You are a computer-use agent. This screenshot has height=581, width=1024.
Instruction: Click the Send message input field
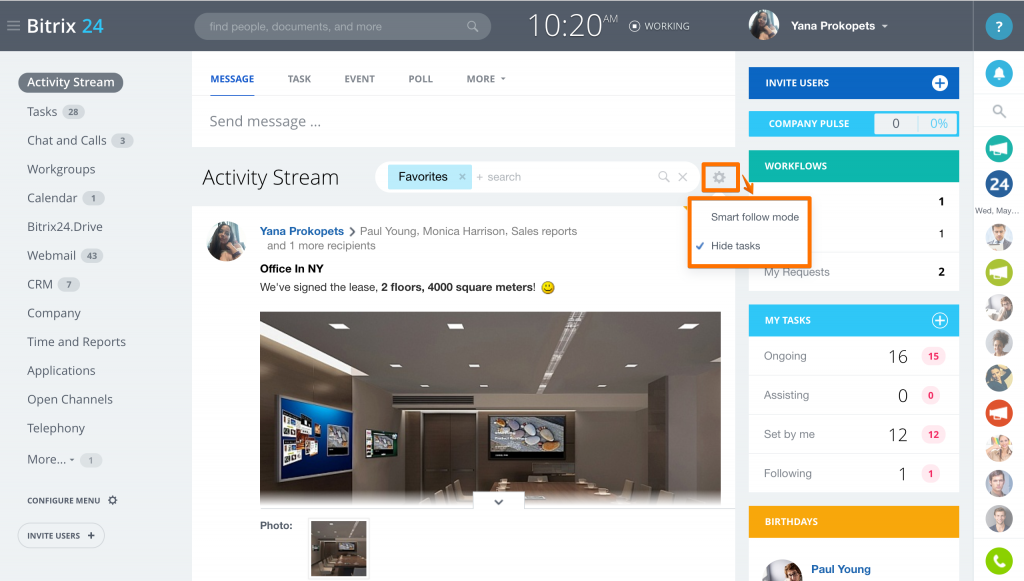coord(463,121)
